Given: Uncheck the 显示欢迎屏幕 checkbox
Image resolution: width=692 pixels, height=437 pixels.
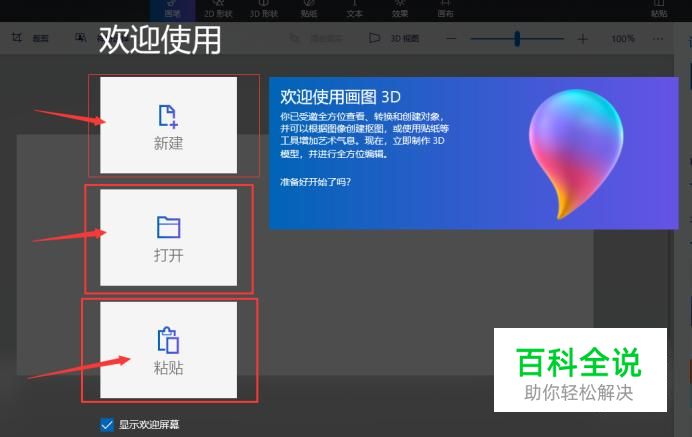Looking at the screenshot, I should [106, 425].
